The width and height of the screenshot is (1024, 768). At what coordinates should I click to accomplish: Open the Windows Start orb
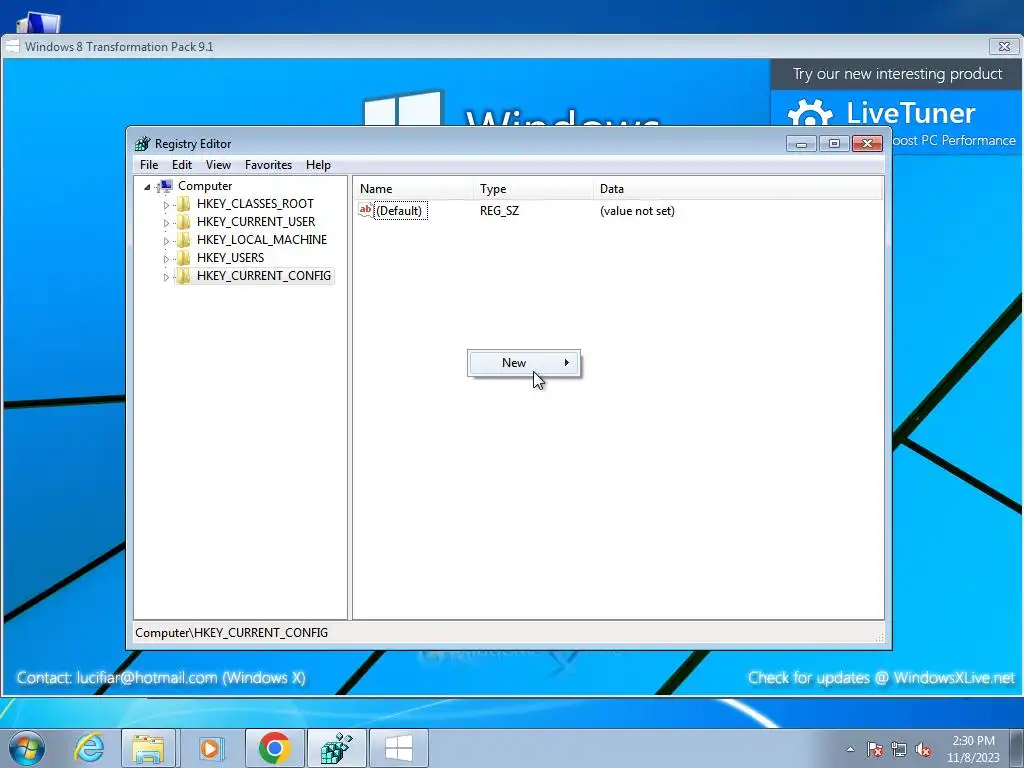pos(27,748)
